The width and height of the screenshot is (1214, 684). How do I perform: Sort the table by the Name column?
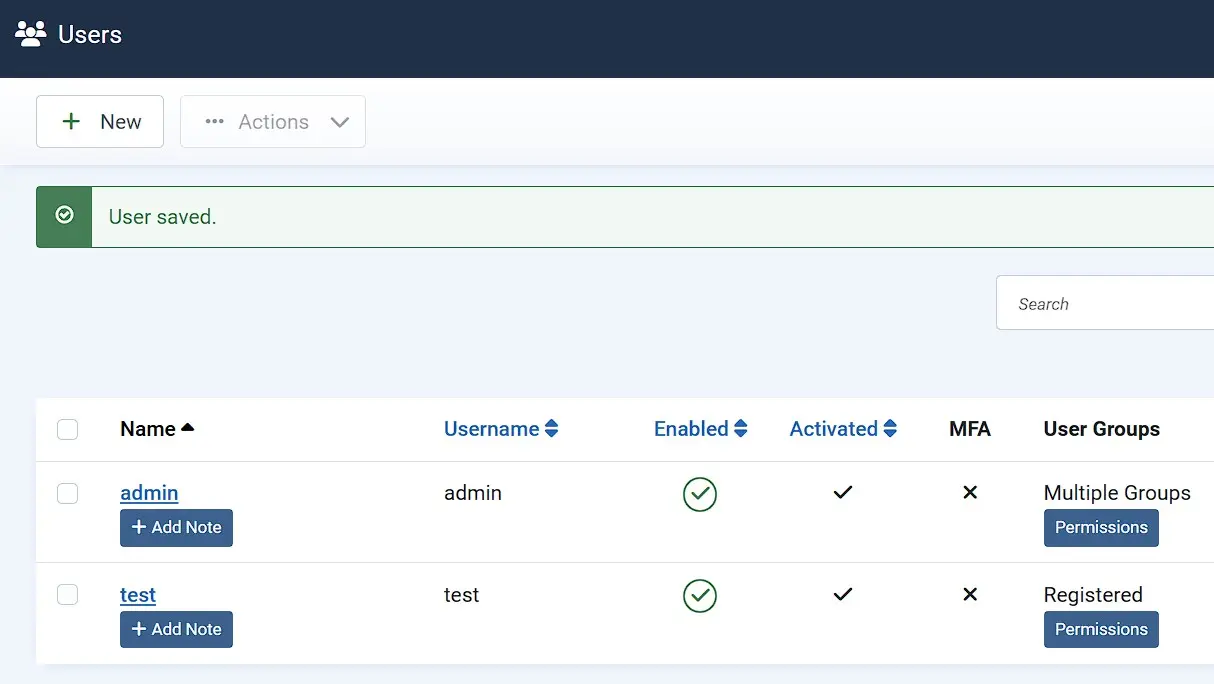157,428
